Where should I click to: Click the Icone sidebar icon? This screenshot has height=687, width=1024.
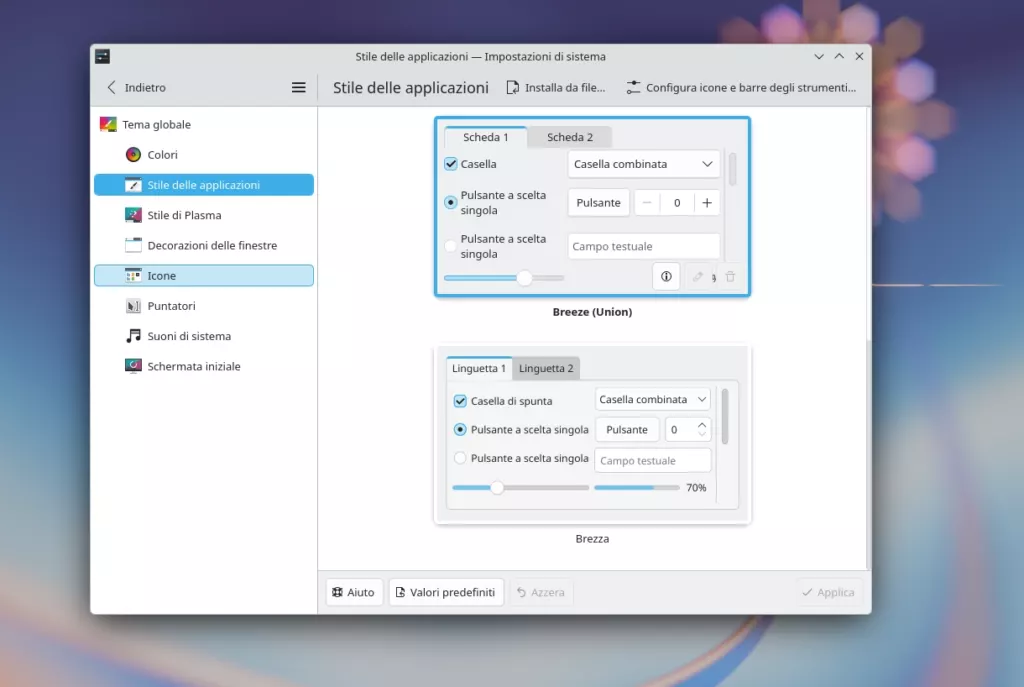coord(133,276)
